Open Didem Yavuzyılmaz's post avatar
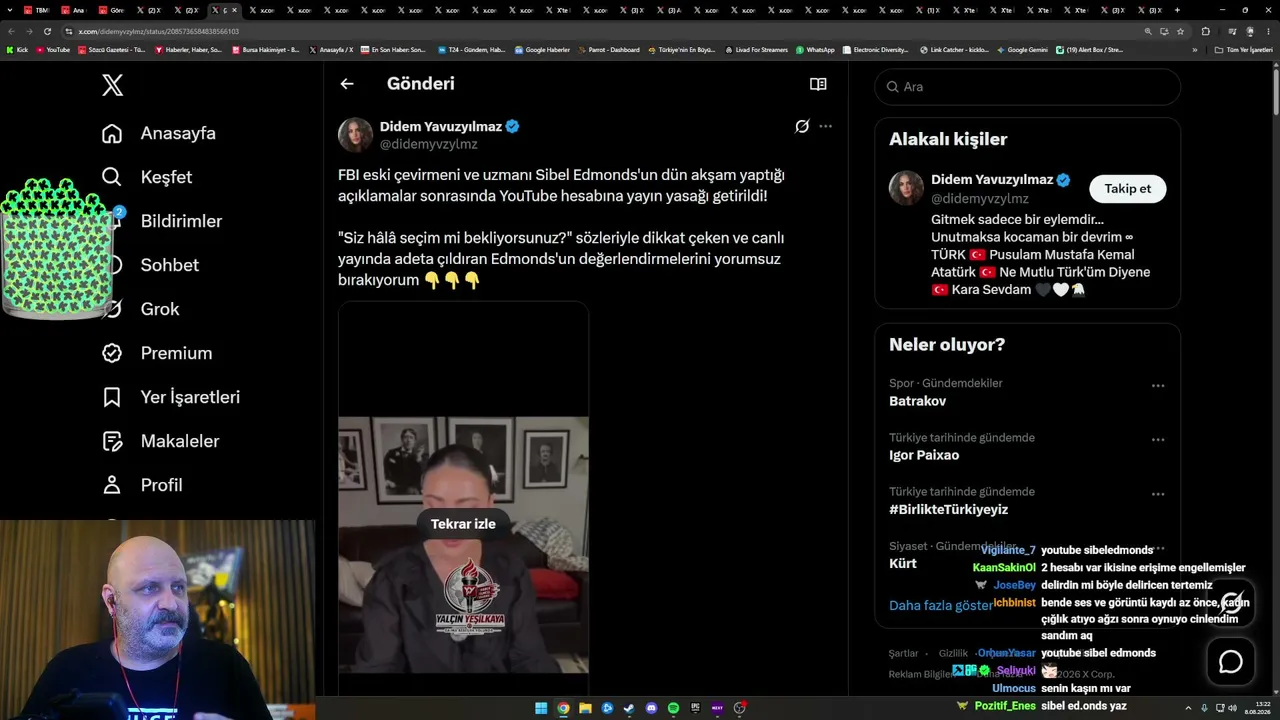 pos(355,135)
